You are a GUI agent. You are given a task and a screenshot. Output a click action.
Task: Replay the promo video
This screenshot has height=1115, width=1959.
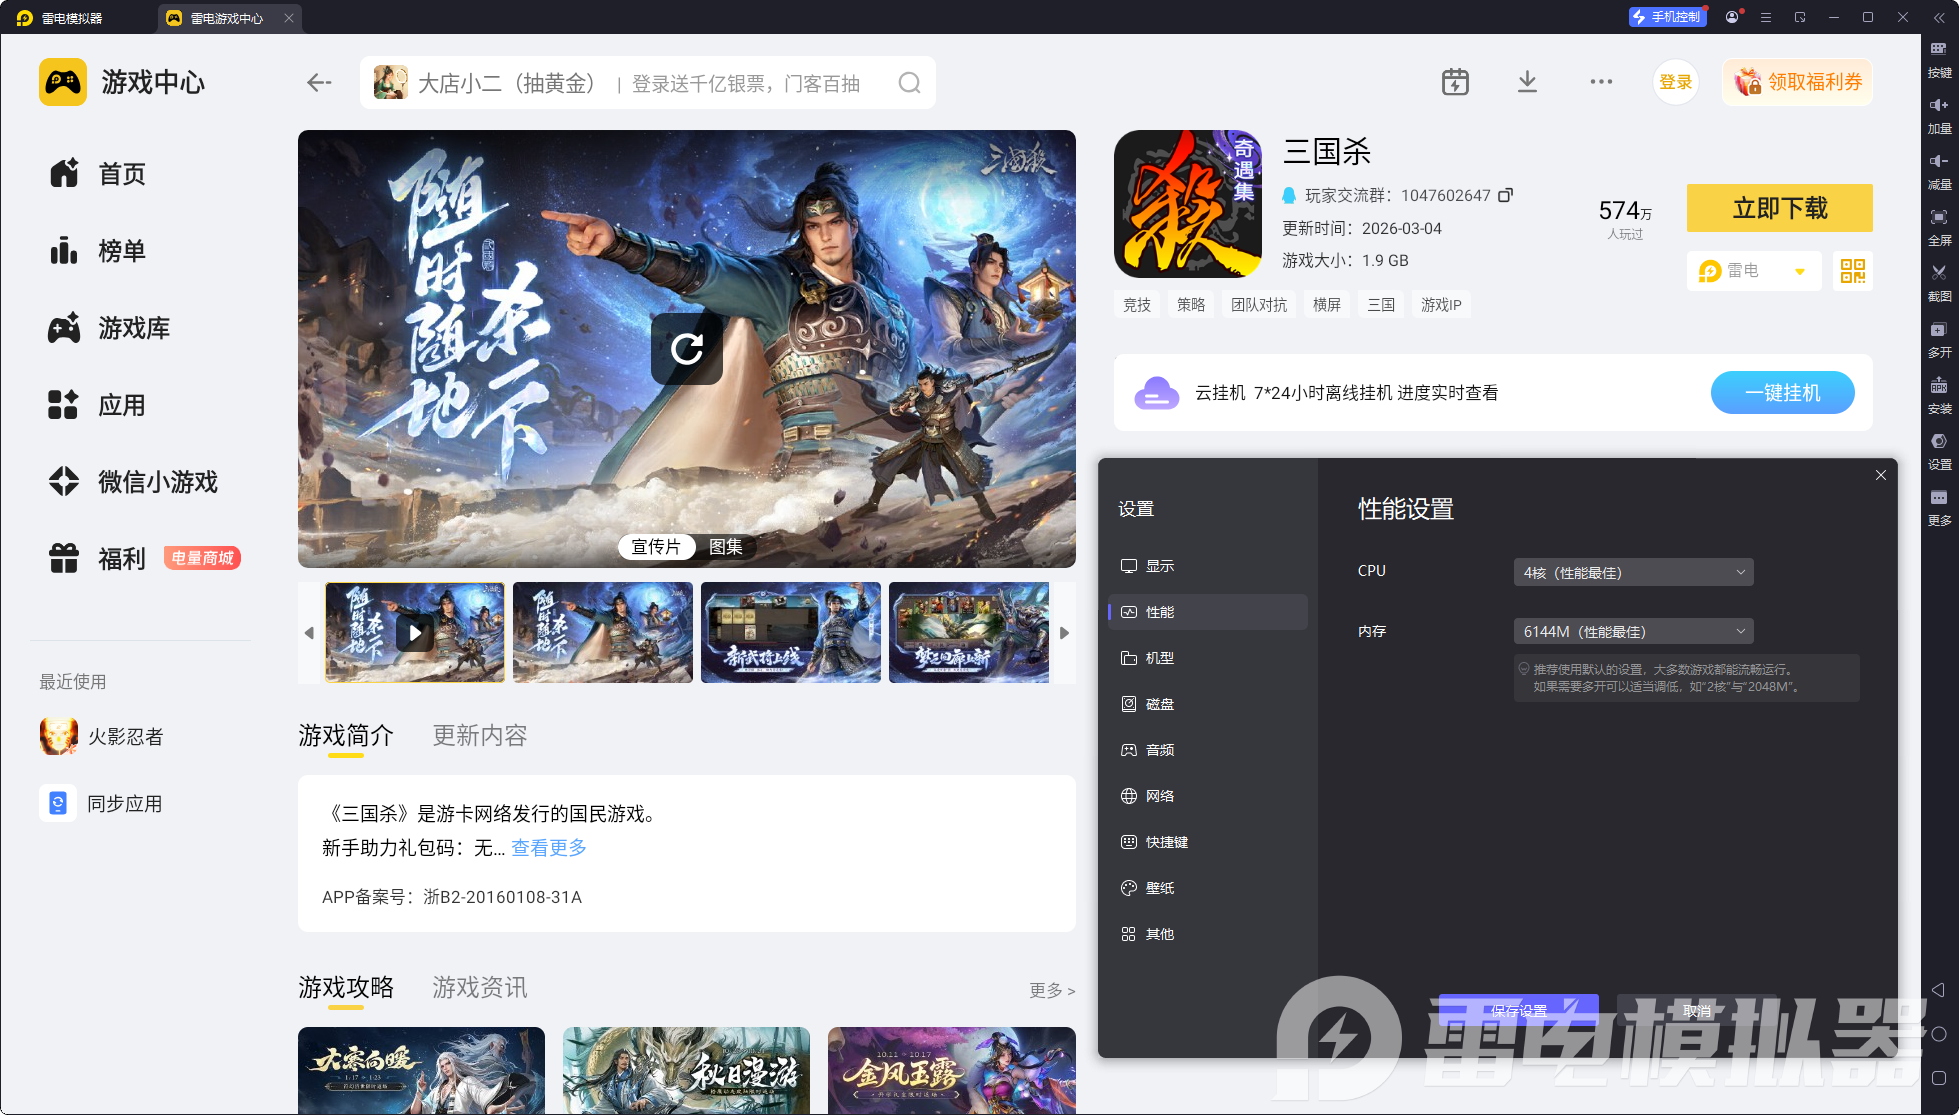pos(687,349)
